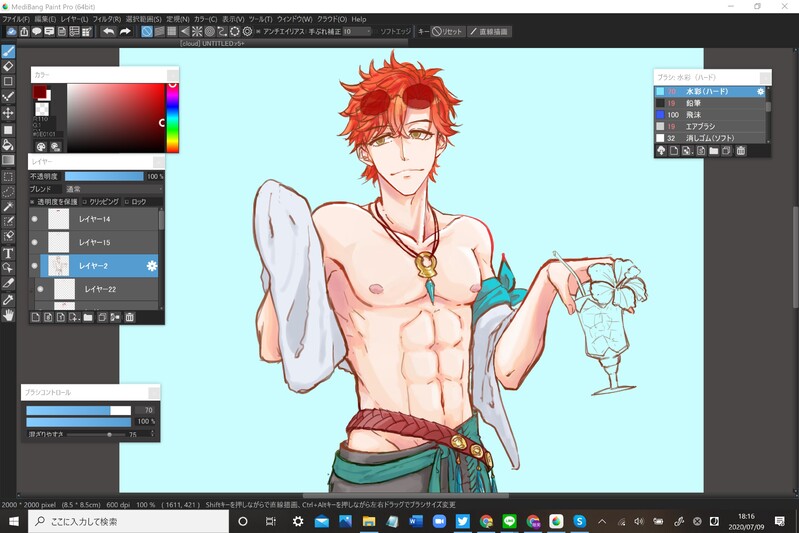Click the Undo arrow in toolbar
Image resolution: width=799 pixels, height=533 pixels.
(x=109, y=32)
